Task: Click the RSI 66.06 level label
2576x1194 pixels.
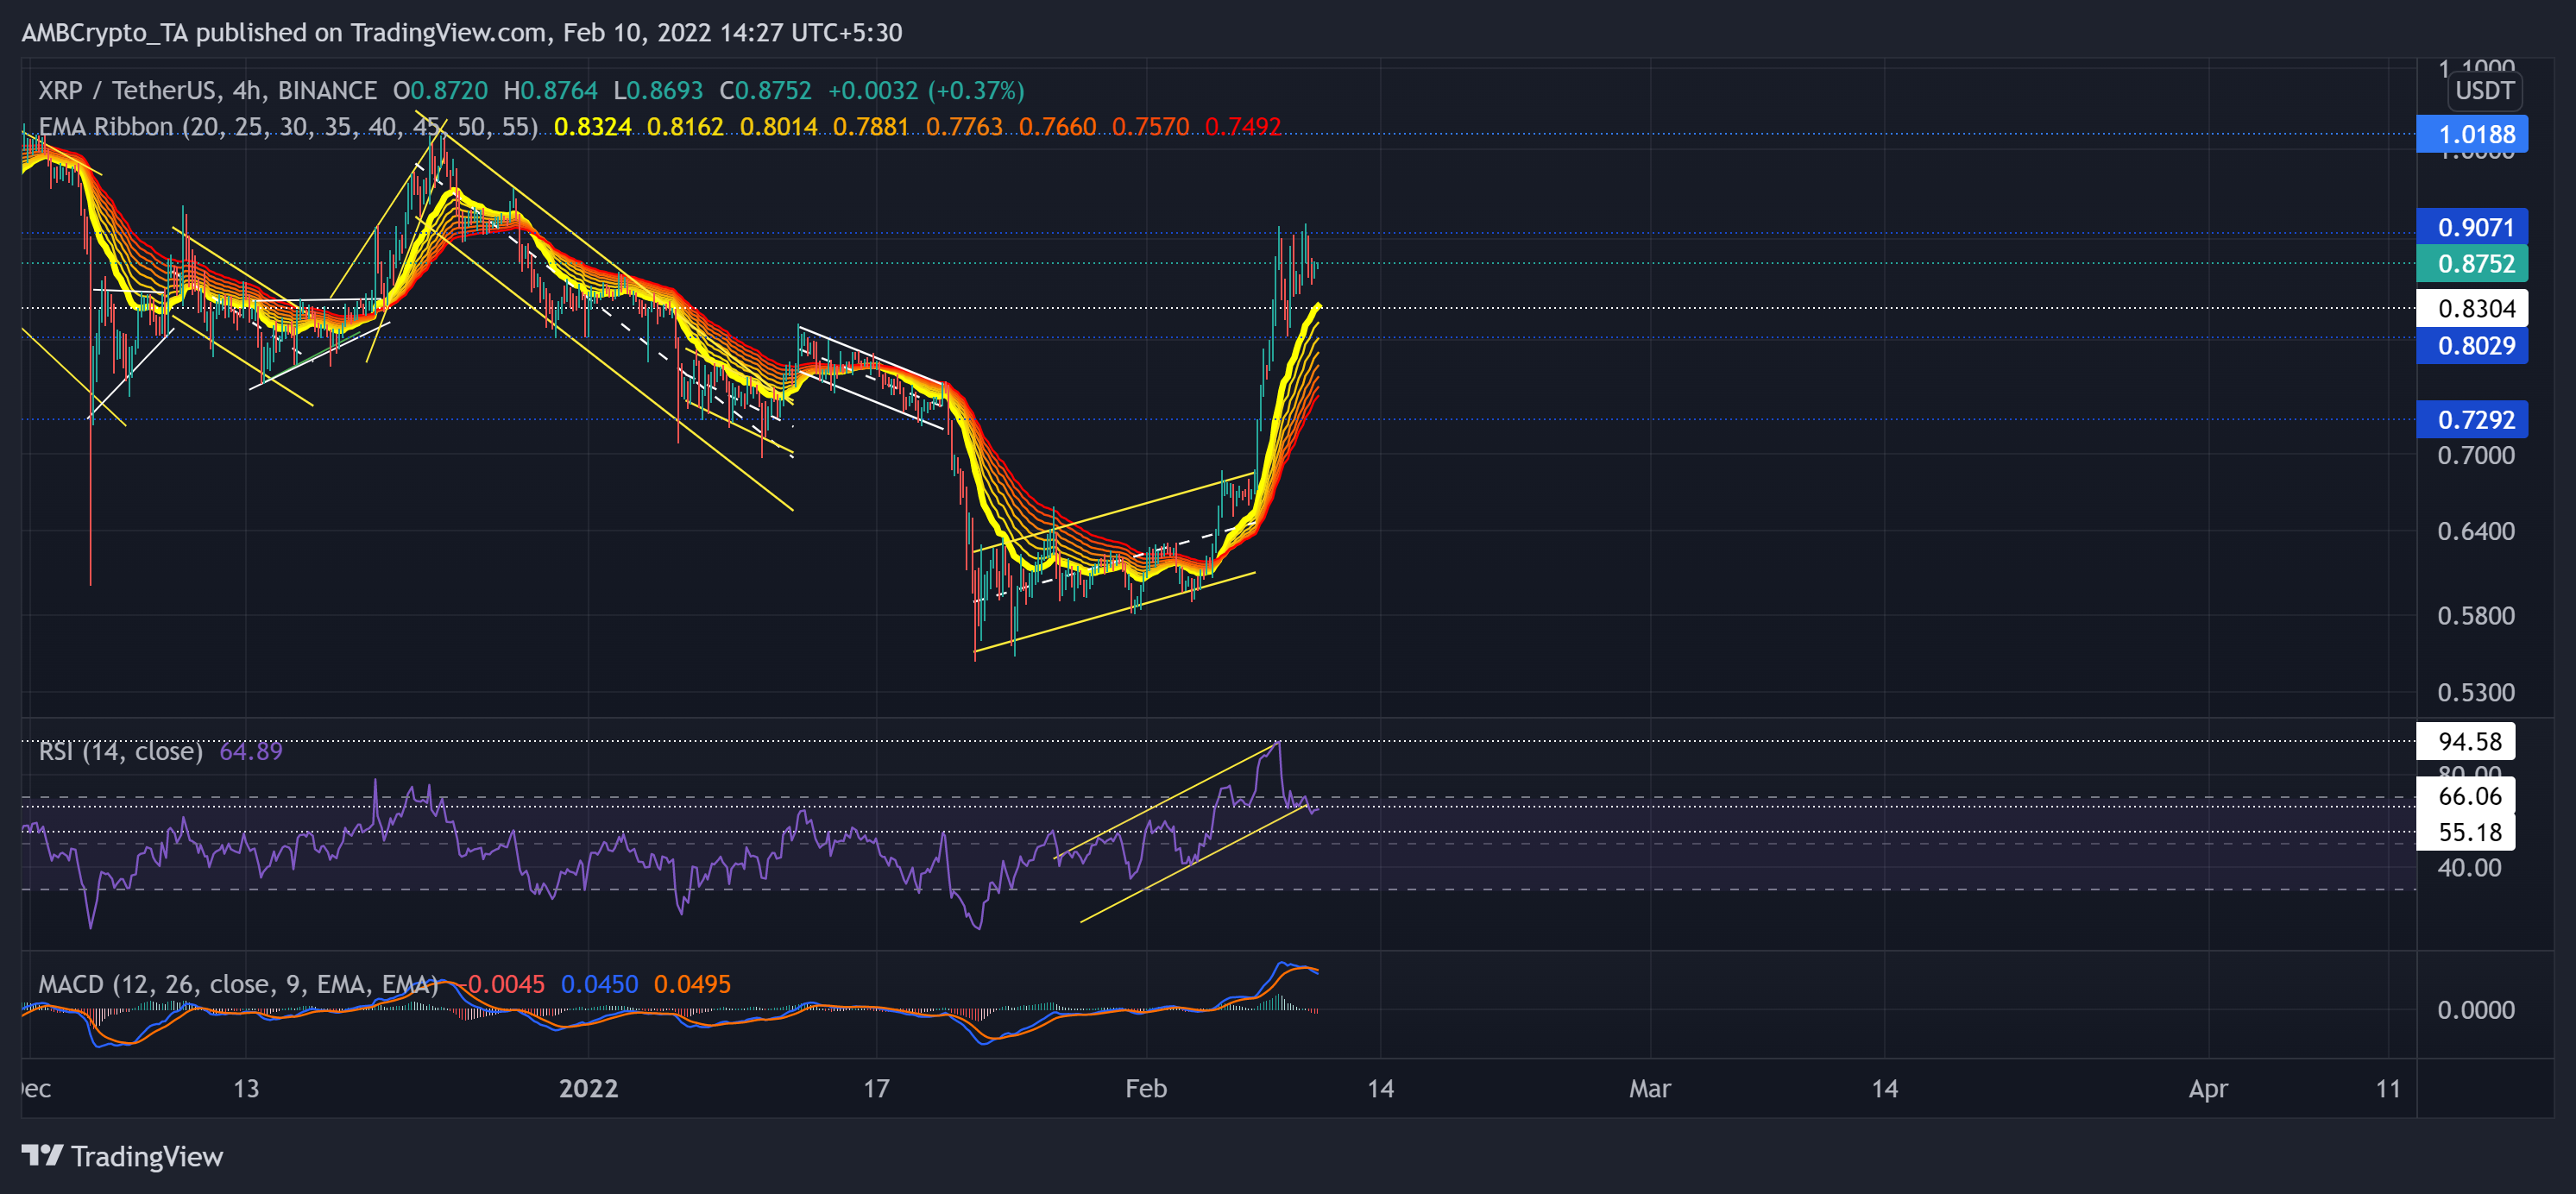Action: click(x=2465, y=796)
